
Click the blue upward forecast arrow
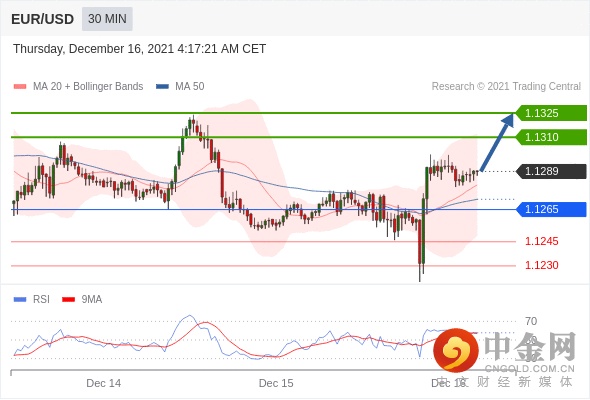(x=497, y=142)
